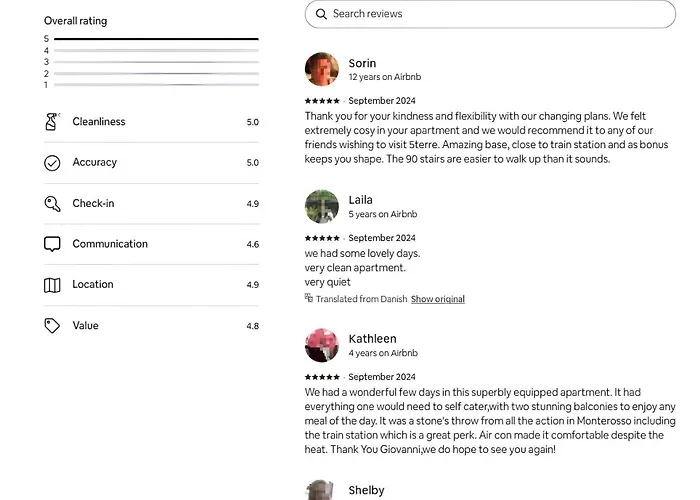Image resolution: width=700 pixels, height=500 pixels.
Task: Click the reviewer name Kathleen
Action: click(x=372, y=339)
